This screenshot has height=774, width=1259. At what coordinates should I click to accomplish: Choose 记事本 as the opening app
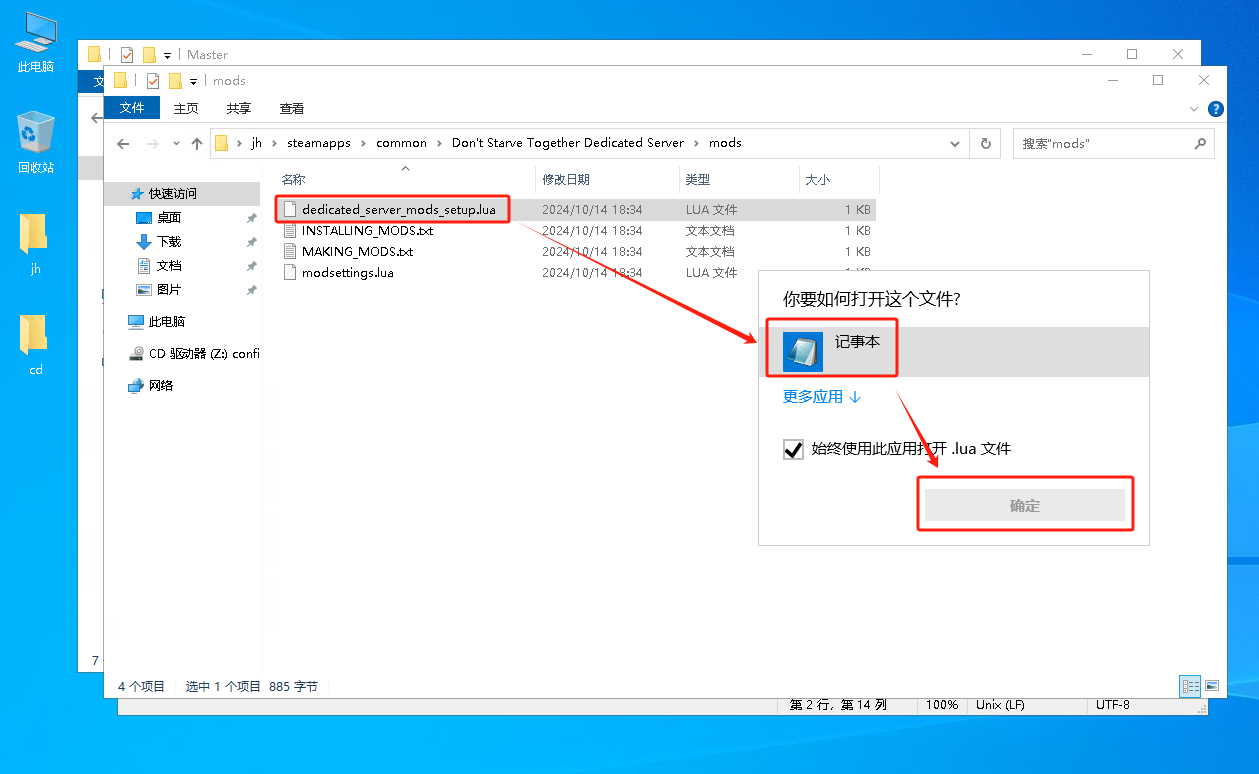click(954, 351)
